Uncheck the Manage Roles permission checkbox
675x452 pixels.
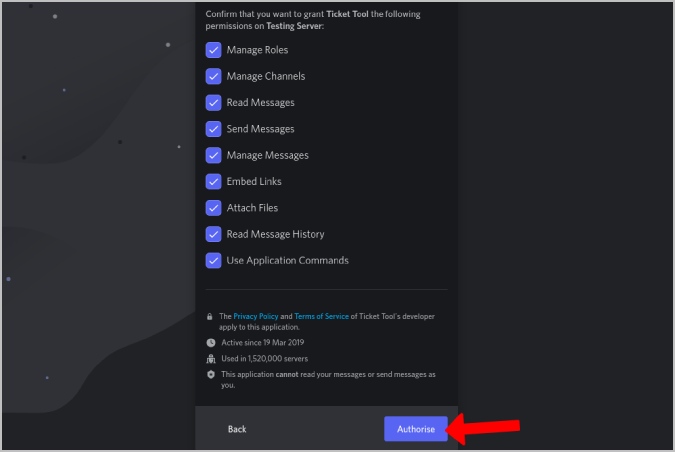pyautogui.click(x=214, y=50)
